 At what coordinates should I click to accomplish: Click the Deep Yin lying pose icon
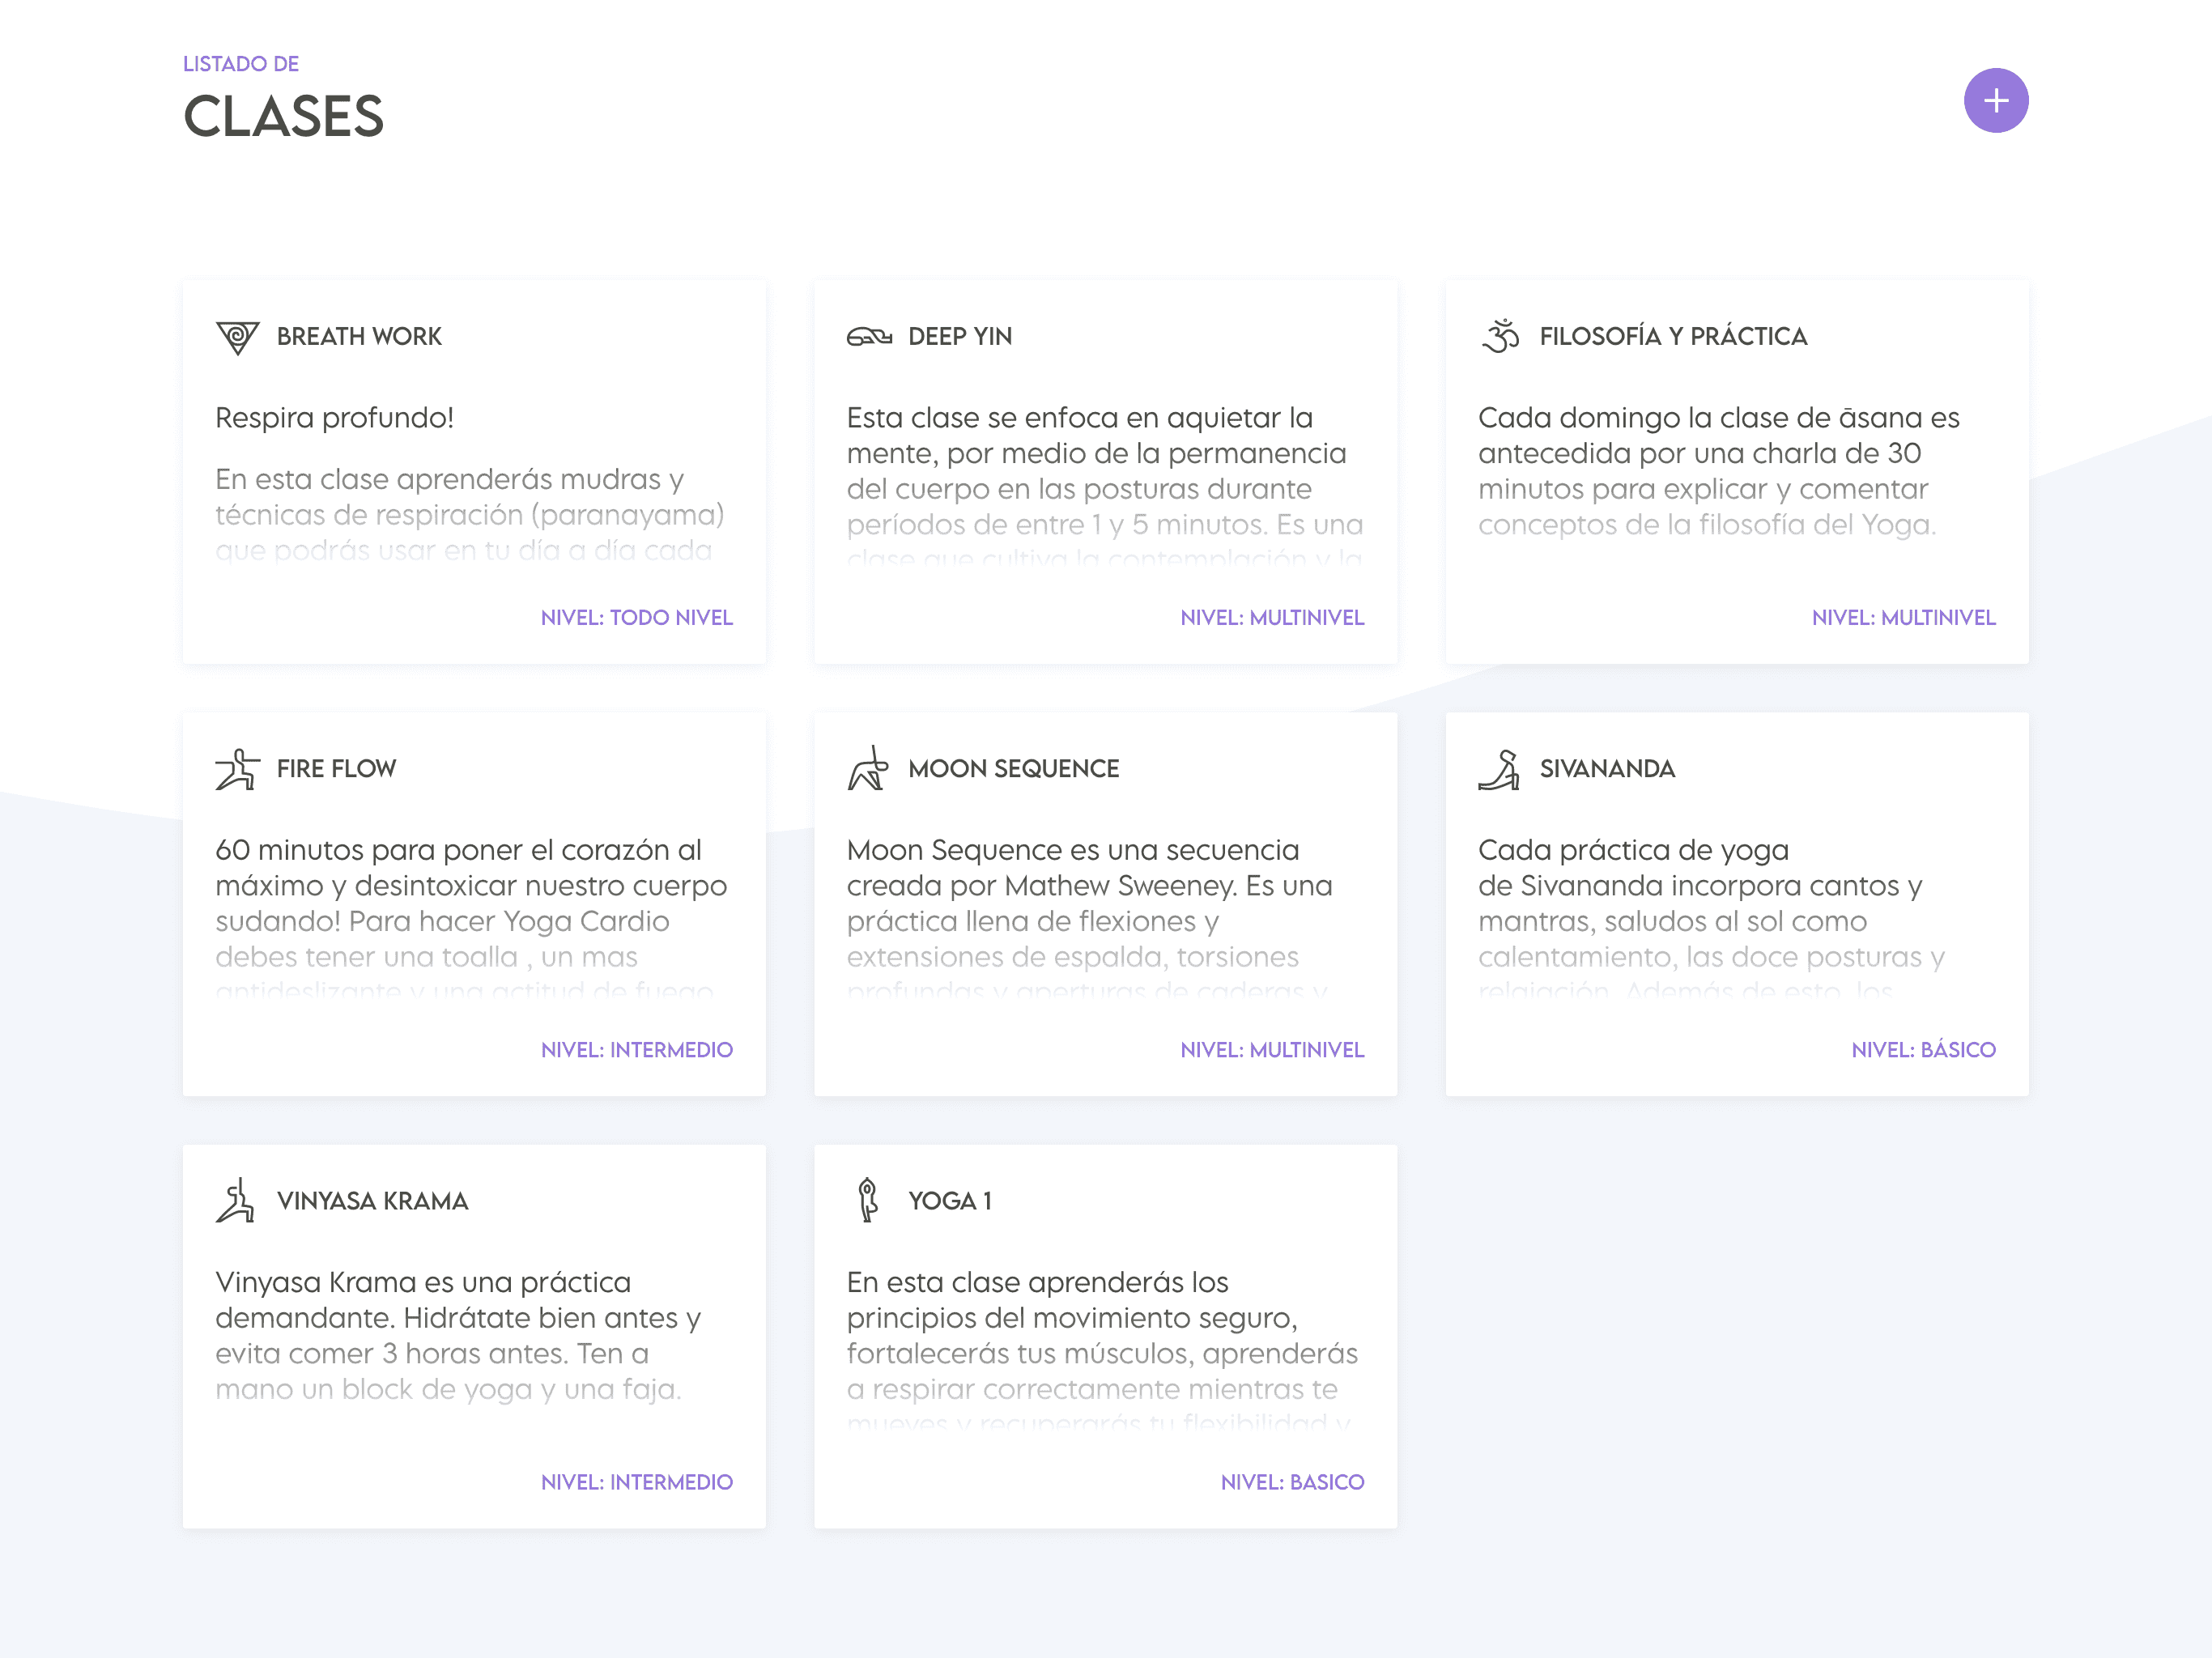868,337
